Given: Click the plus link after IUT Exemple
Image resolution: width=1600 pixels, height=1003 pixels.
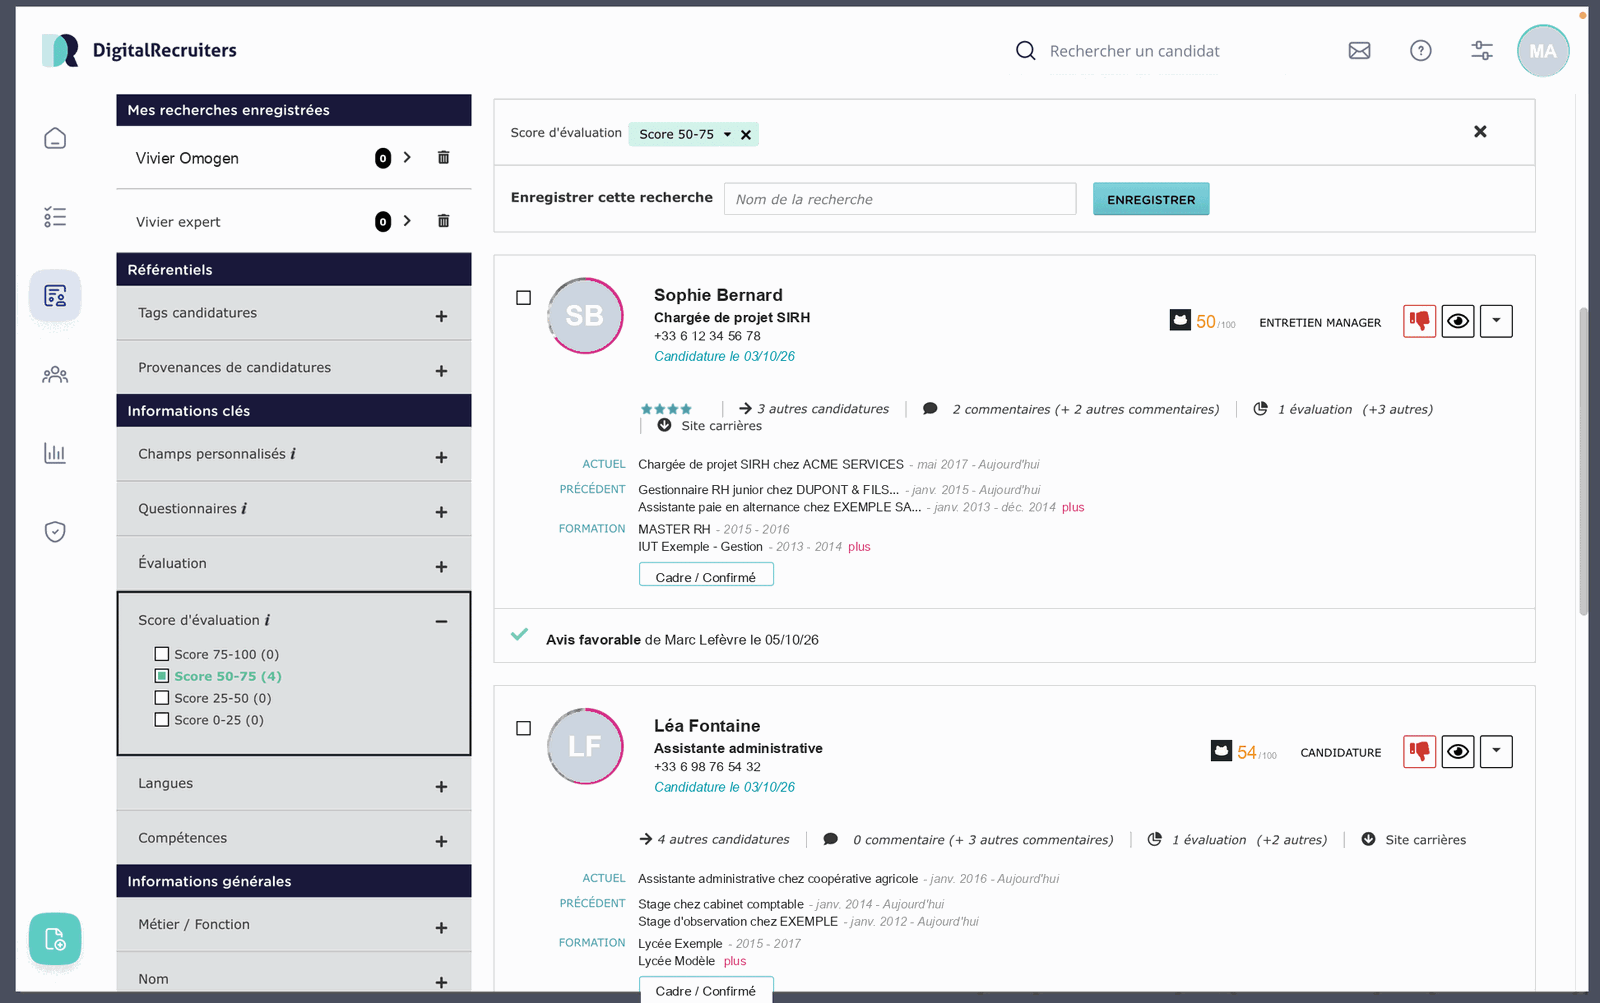Looking at the screenshot, I should click(859, 547).
